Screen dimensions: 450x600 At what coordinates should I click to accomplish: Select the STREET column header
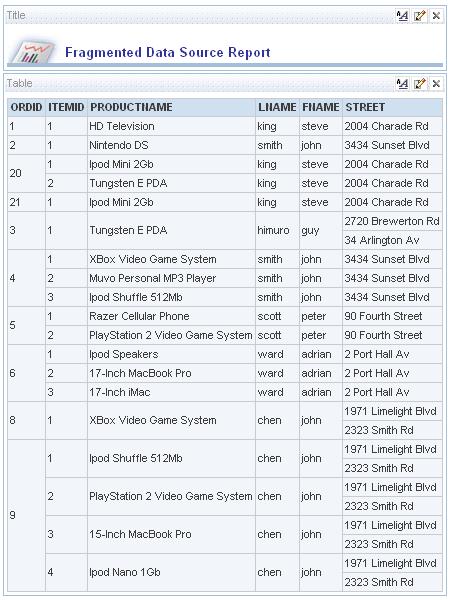point(392,107)
